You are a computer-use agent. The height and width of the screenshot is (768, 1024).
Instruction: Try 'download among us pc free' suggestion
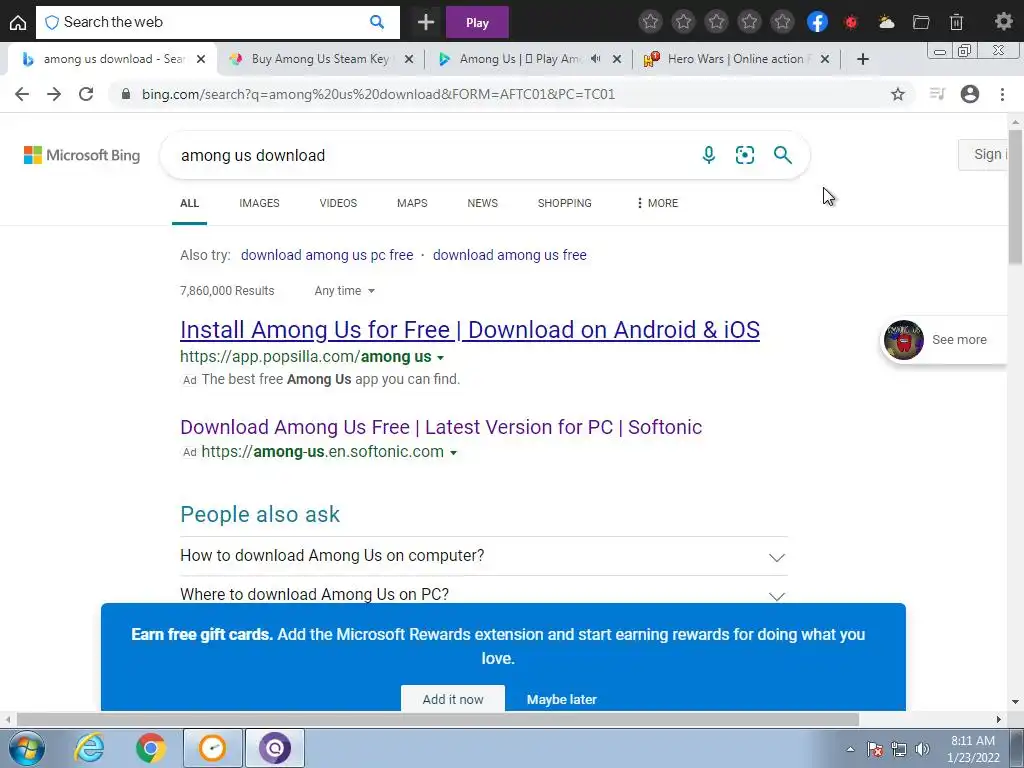(327, 255)
